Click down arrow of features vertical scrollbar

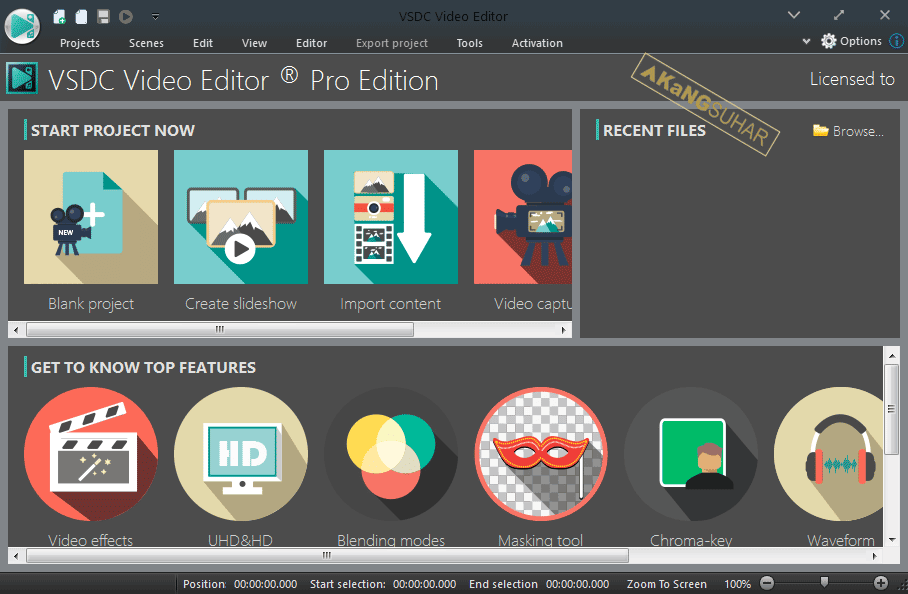[x=892, y=540]
